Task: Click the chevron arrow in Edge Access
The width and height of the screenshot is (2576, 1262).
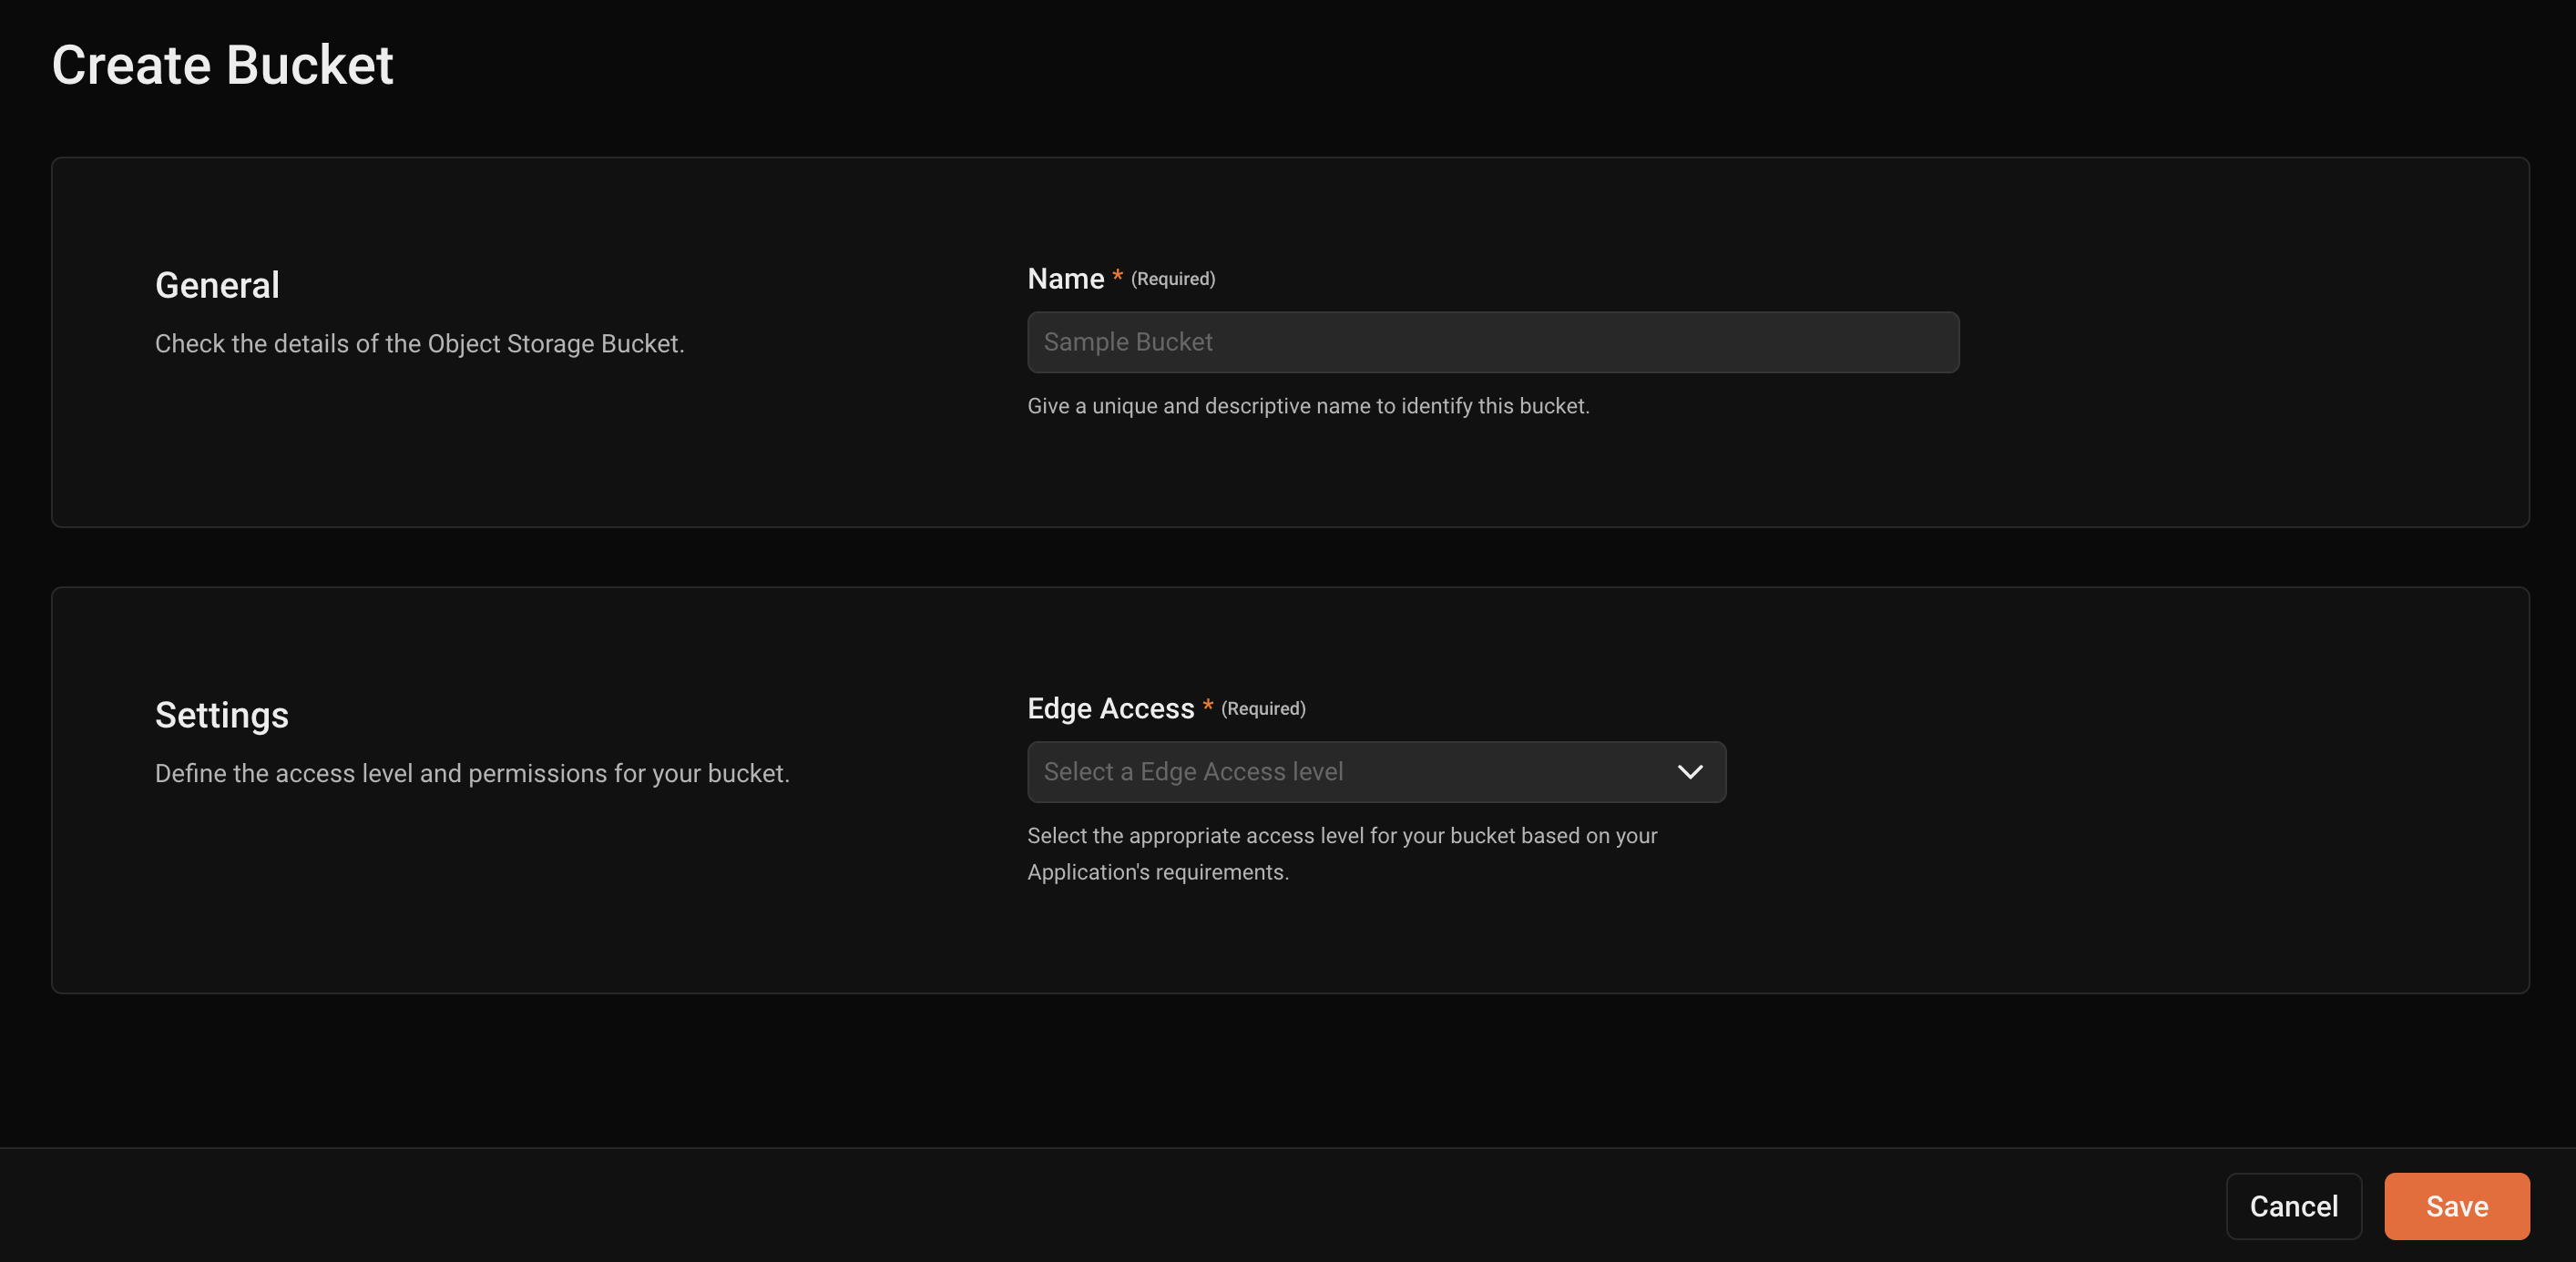Action: (1690, 772)
